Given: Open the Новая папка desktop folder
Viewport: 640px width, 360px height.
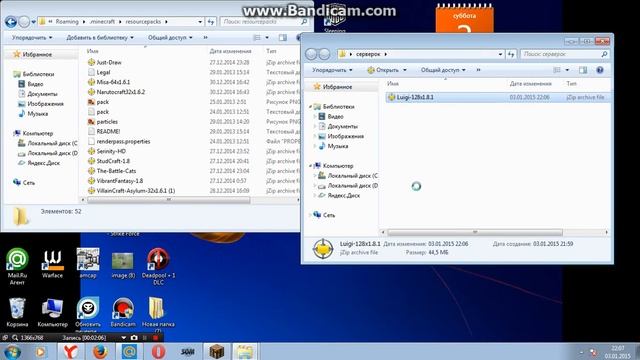Looking at the screenshot, I should (158, 313).
